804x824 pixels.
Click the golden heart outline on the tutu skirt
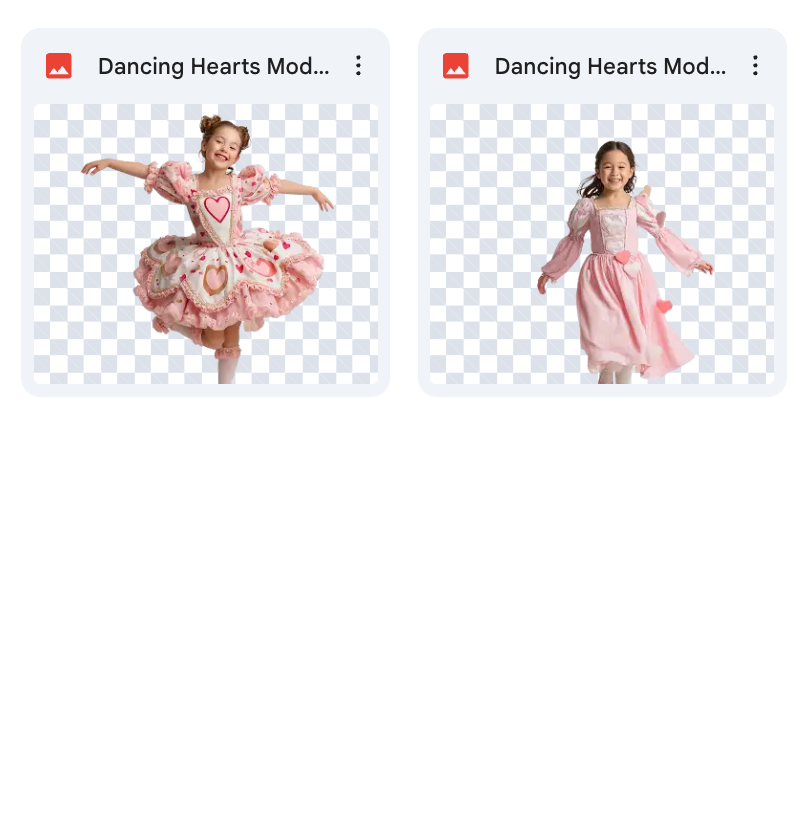pyautogui.click(x=215, y=279)
